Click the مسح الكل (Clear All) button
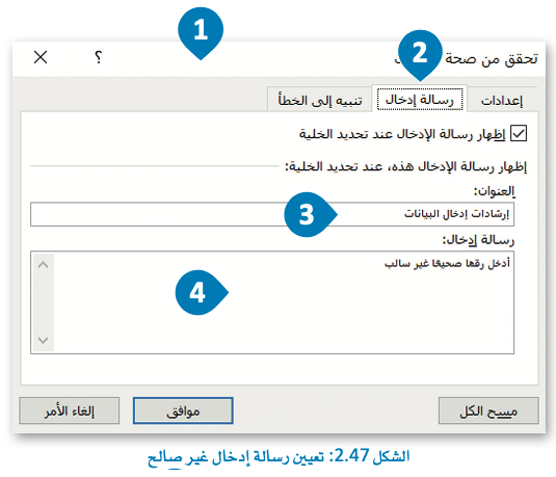Image resolution: width=556 pixels, height=477 pixels. [488, 411]
